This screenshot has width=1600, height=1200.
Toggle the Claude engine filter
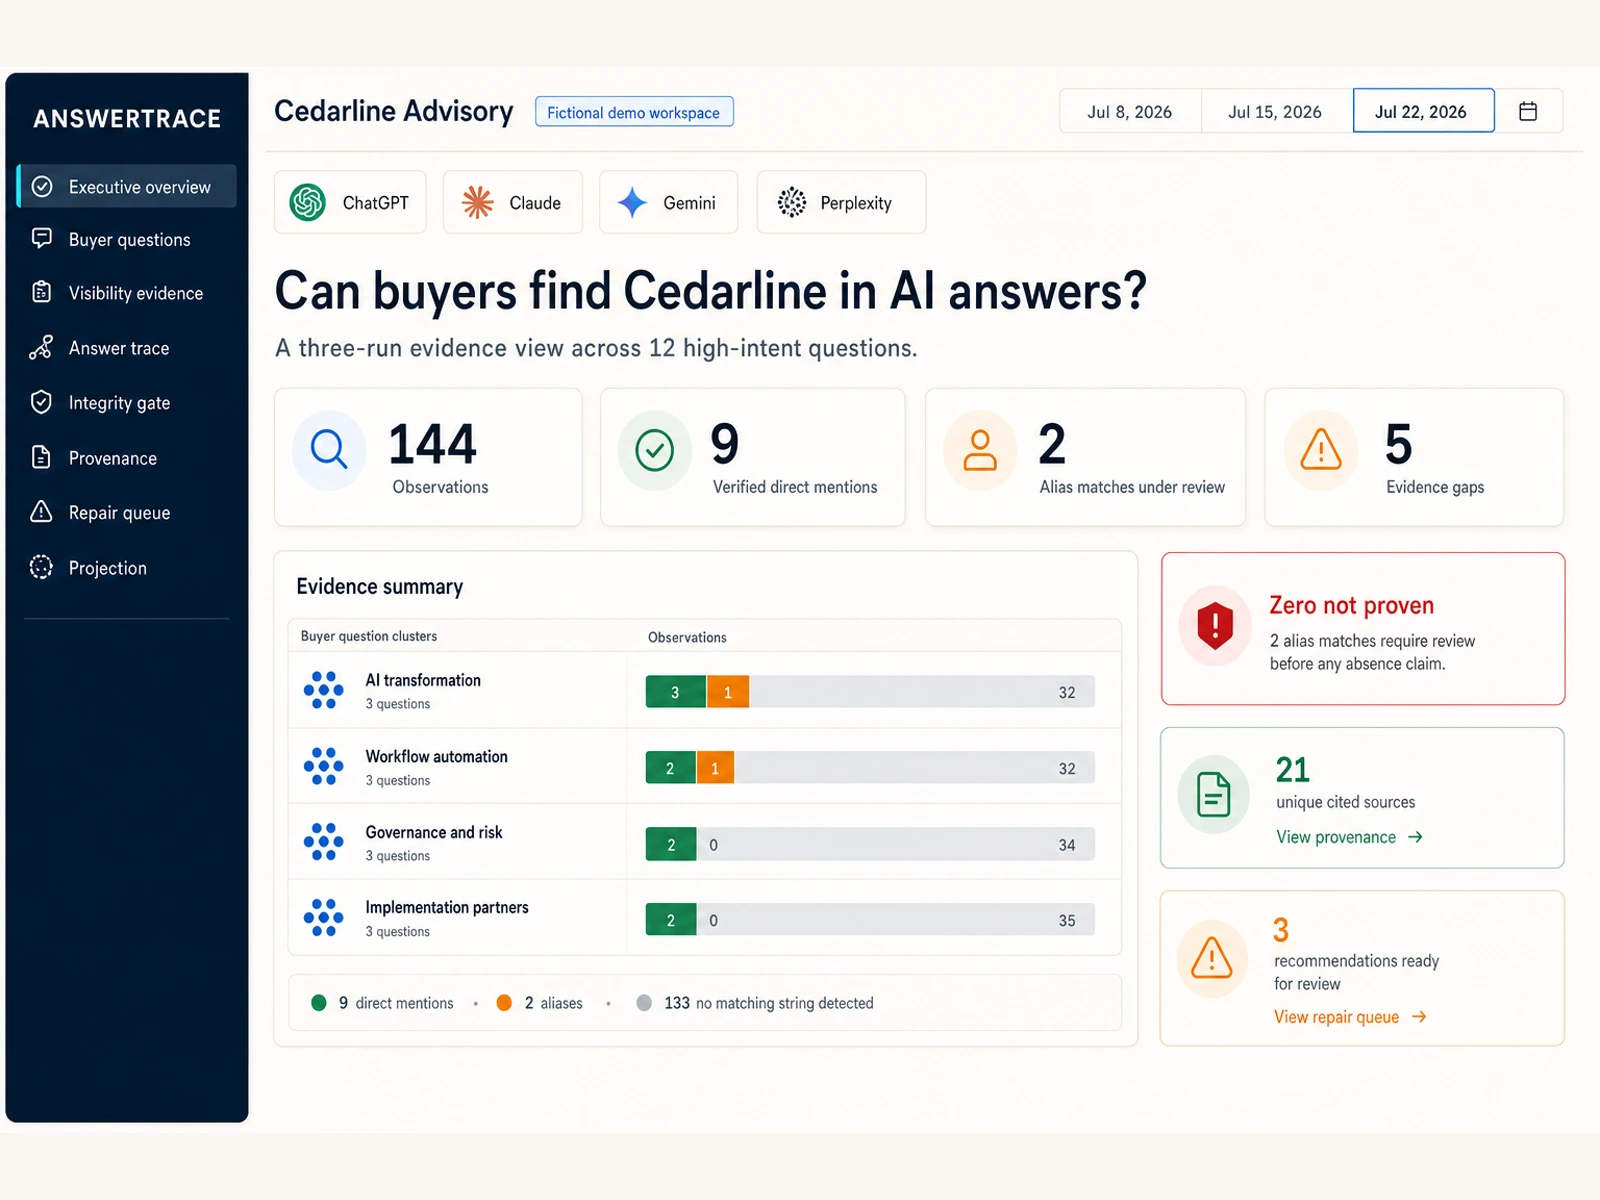[513, 202]
